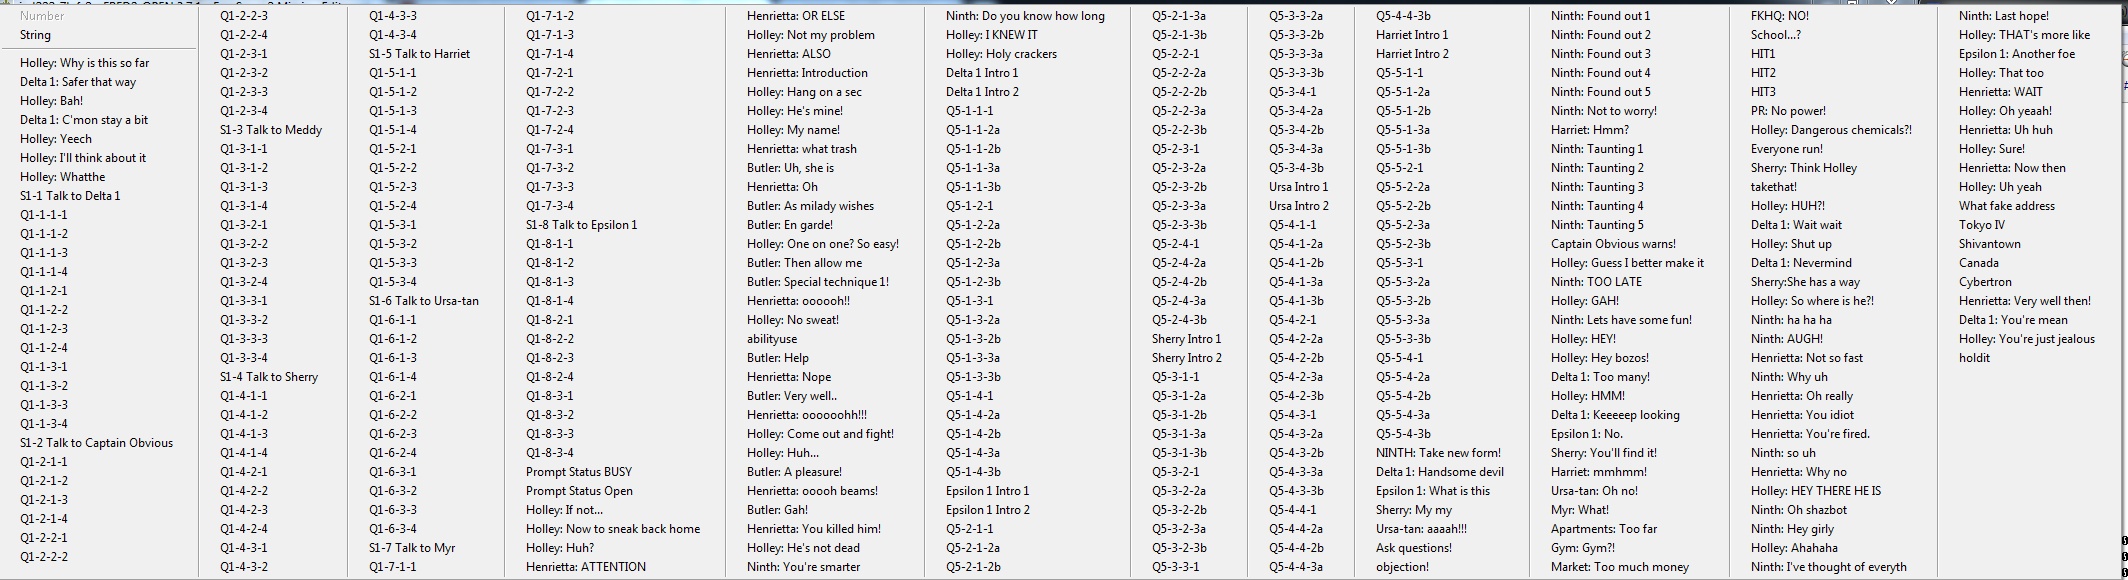This screenshot has height=580, width=2128.
Task: Select 'Ninth: Found out 3'
Action: (1601, 54)
